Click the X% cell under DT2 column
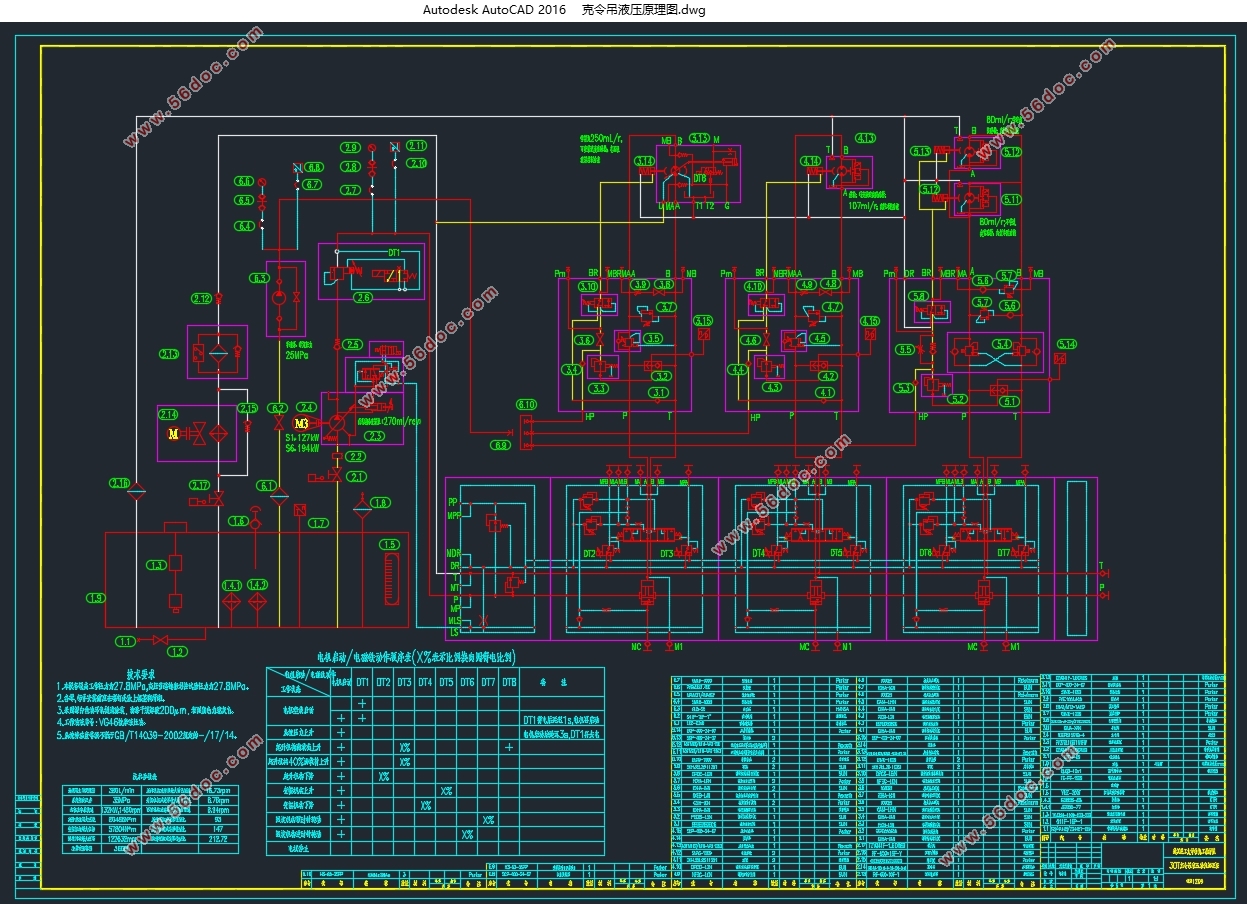Viewport: 1247px width, 904px height. click(383, 776)
